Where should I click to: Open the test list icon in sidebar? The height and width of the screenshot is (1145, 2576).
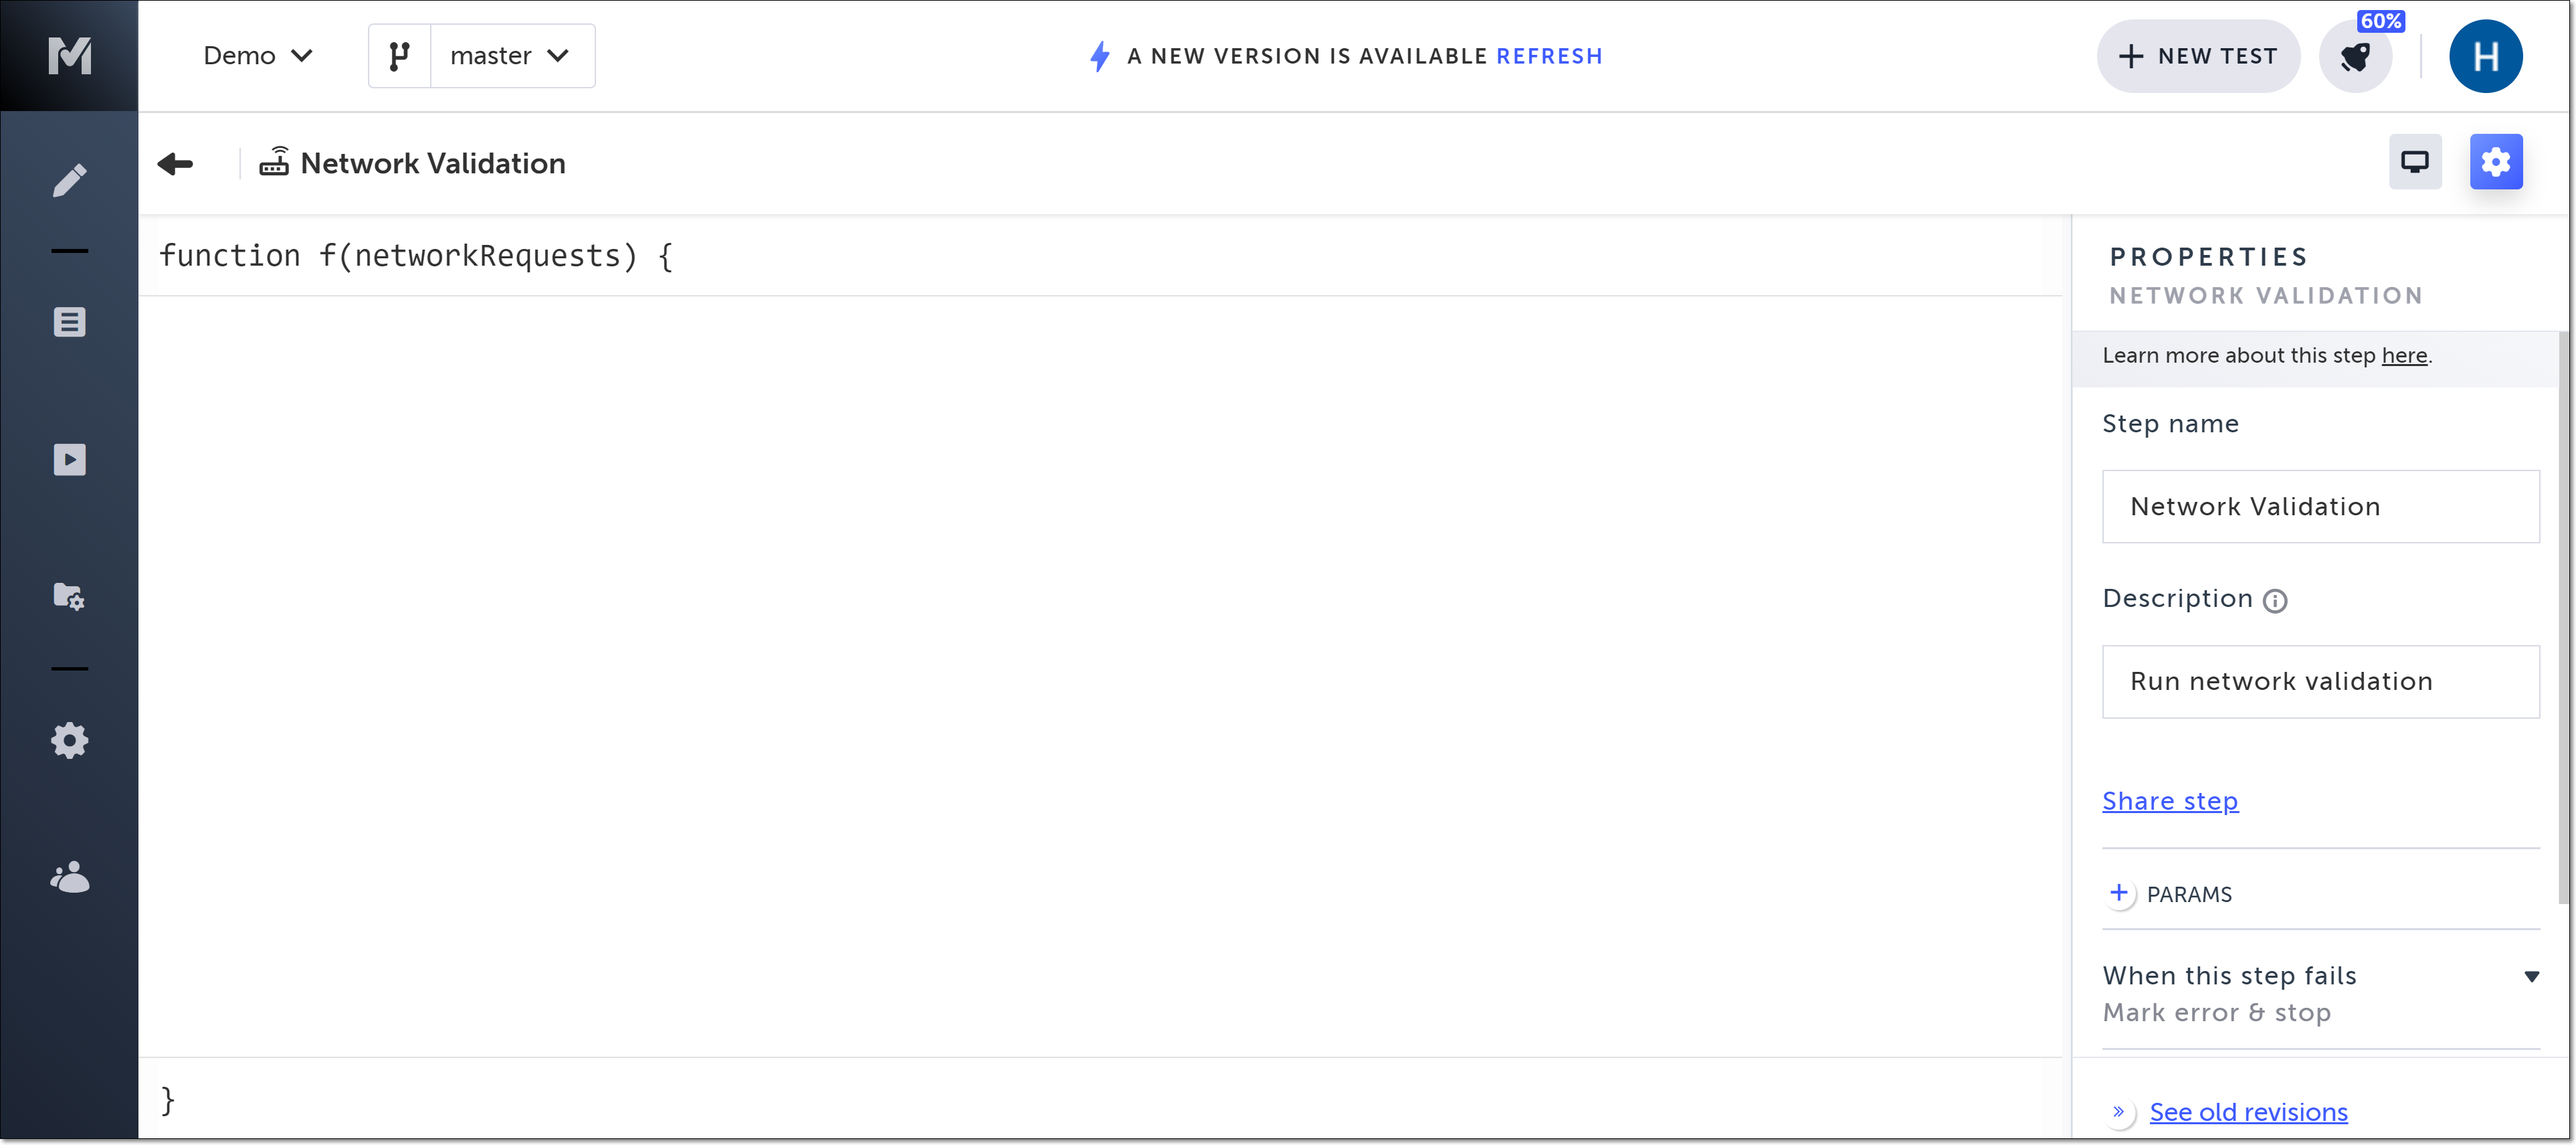click(69, 322)
